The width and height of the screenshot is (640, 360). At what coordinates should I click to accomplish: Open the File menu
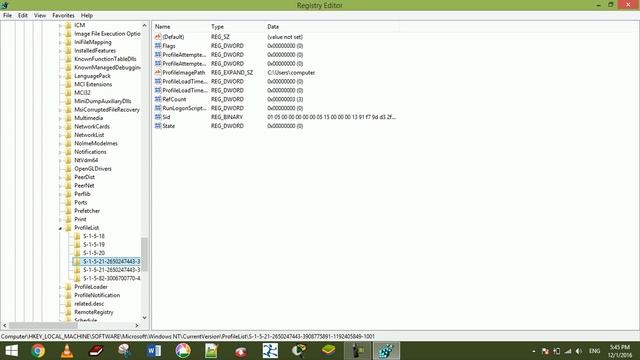tap(7, 16)
